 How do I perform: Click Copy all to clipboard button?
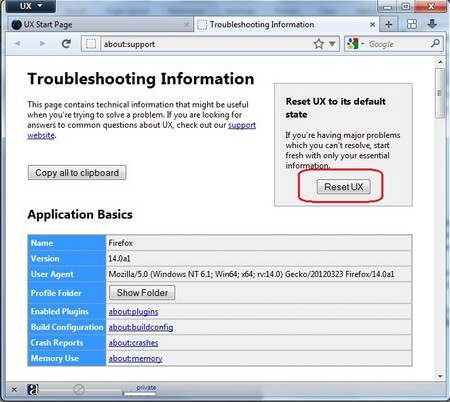click(x=77, y=173)
